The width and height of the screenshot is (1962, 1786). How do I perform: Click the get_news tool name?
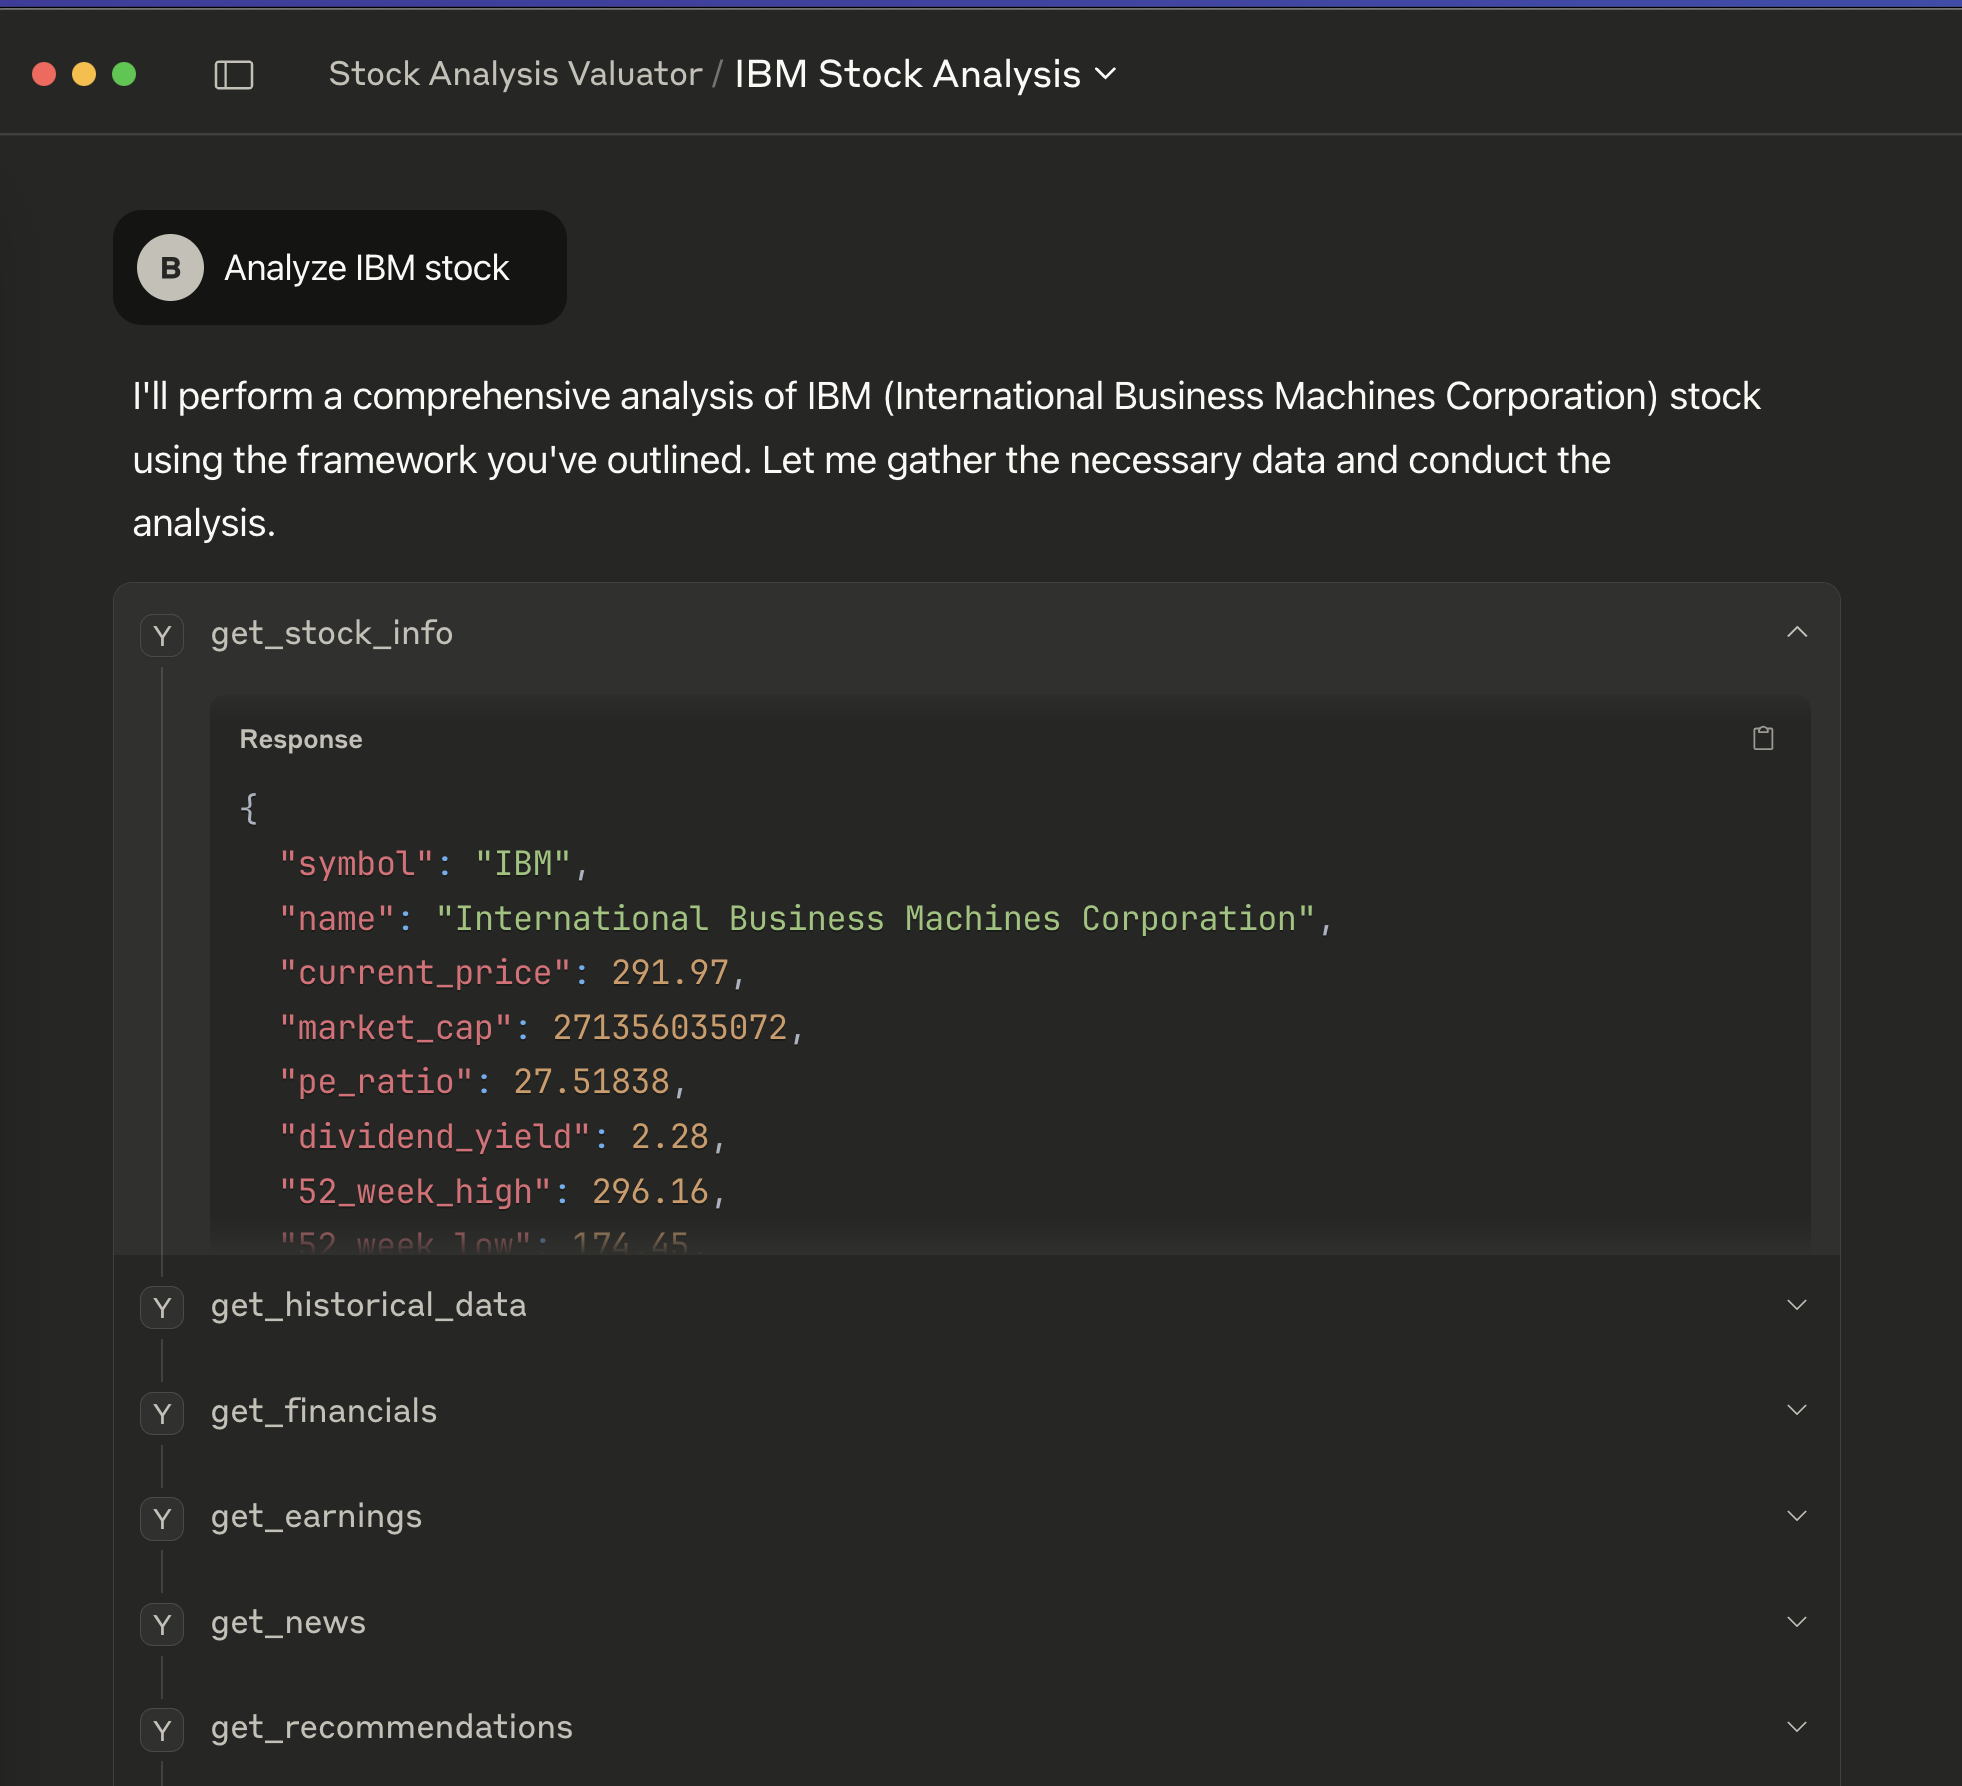click(x=288, y=1622)
